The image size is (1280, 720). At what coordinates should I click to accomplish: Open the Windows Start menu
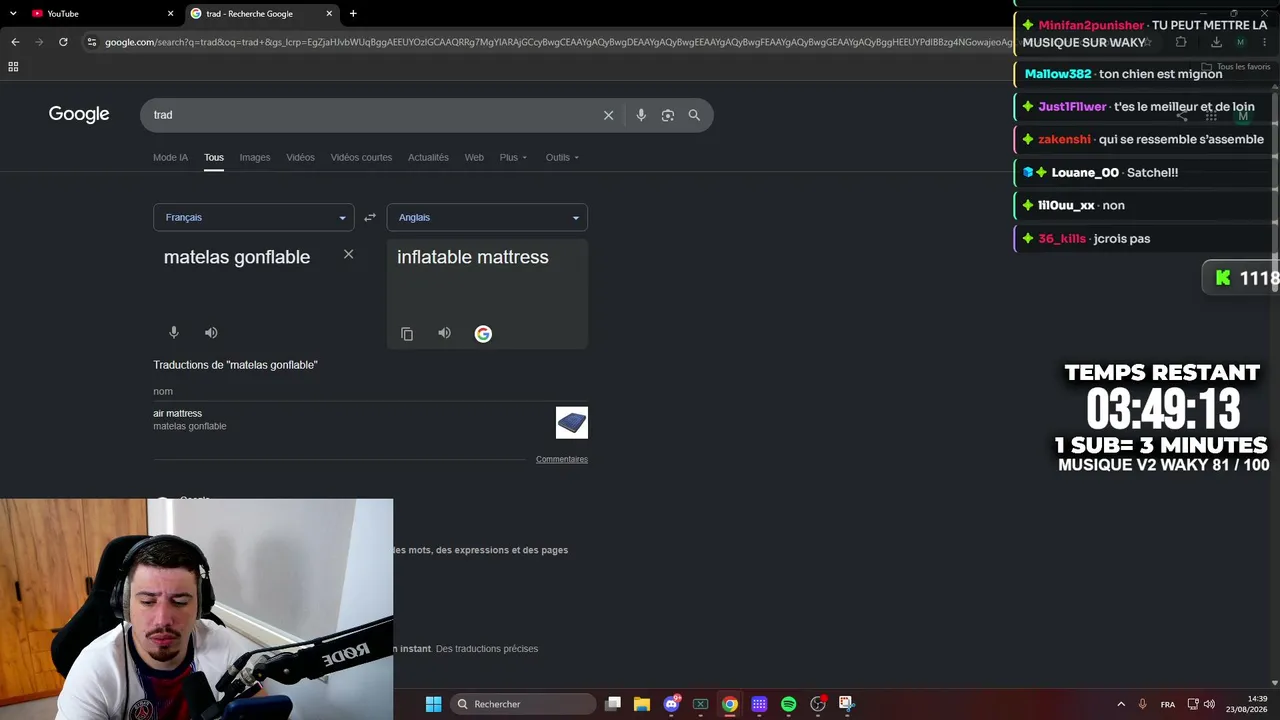point(433,704)
